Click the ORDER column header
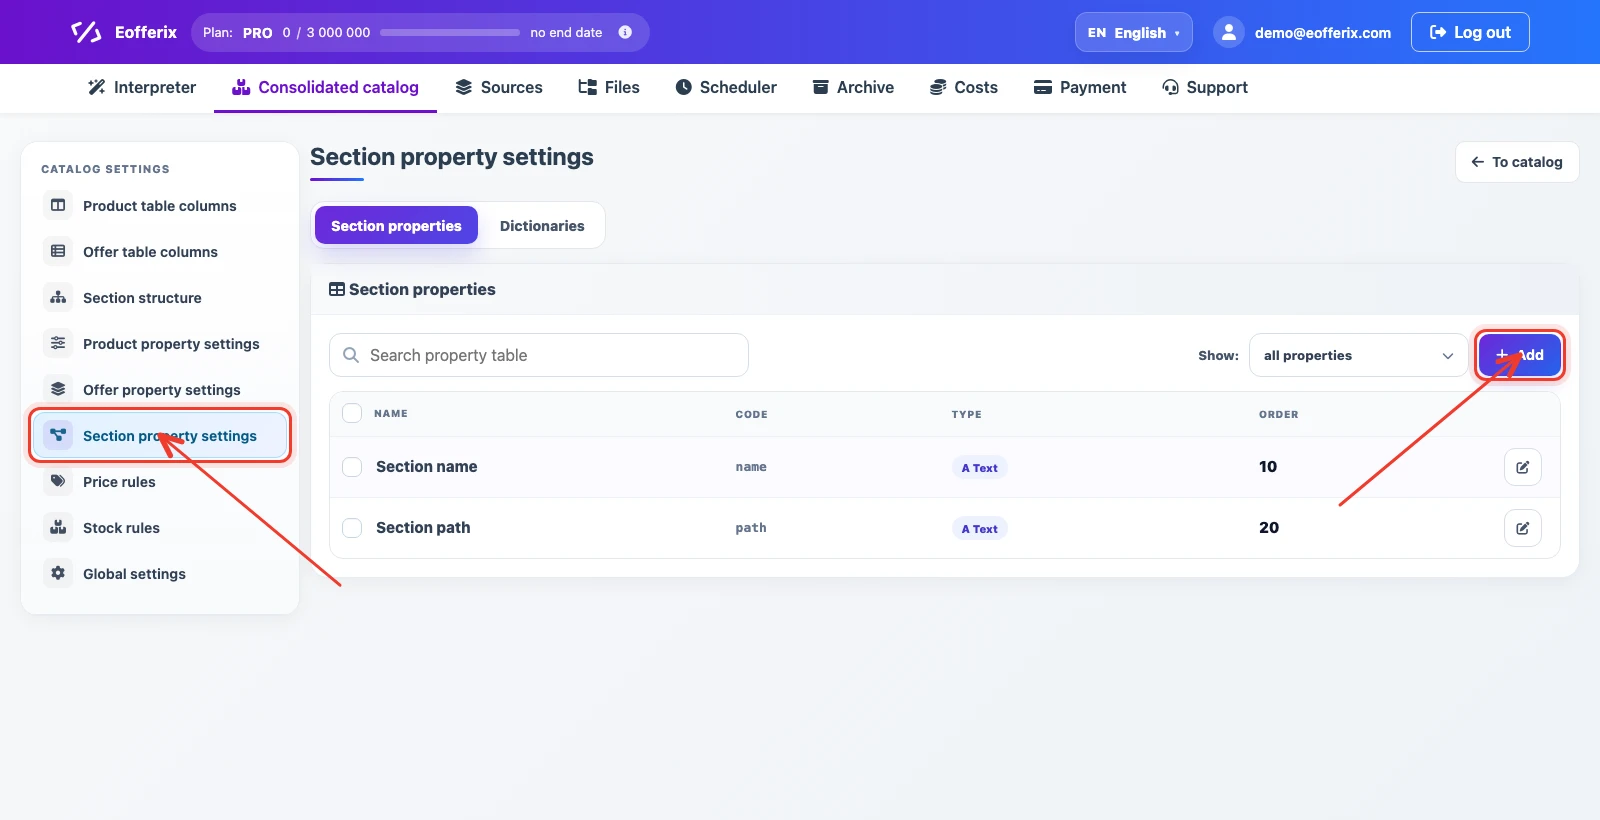The image size is (1600, 820). (1279, 414)
